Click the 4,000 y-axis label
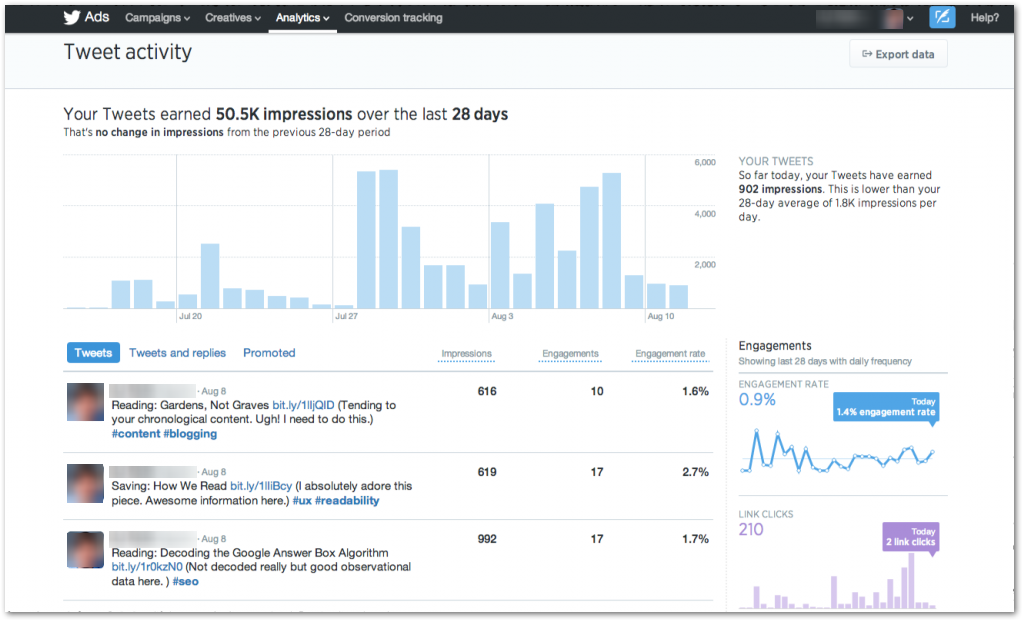1023x621 pixels. click(x=705, y=214)
